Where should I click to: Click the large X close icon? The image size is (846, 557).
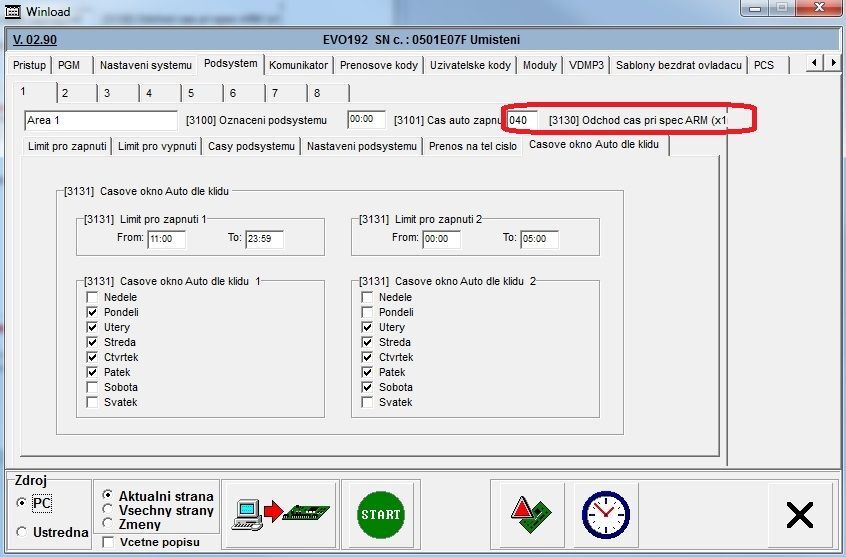800,514
